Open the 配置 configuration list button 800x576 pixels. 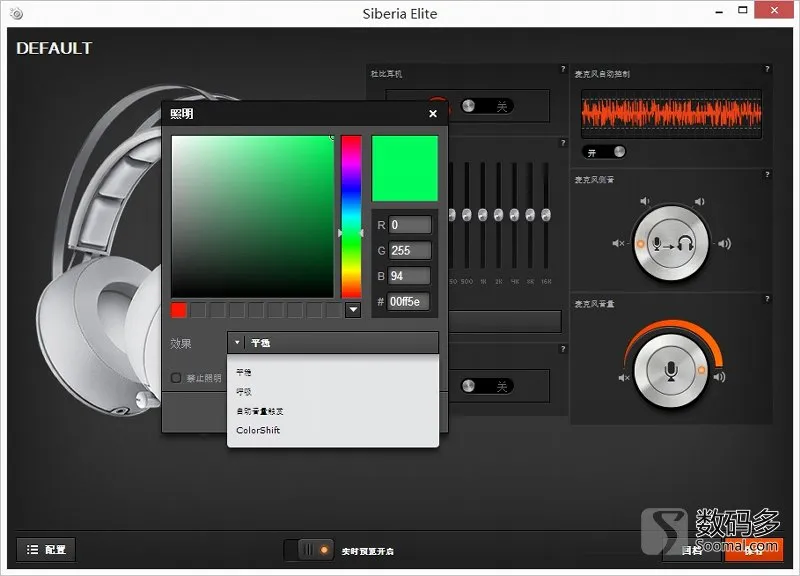pos(46,549)
